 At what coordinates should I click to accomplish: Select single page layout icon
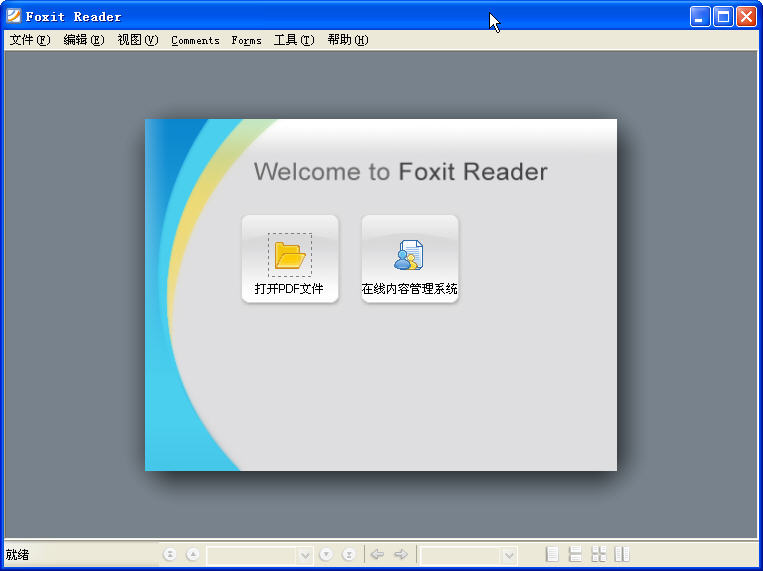click(552, 554)
